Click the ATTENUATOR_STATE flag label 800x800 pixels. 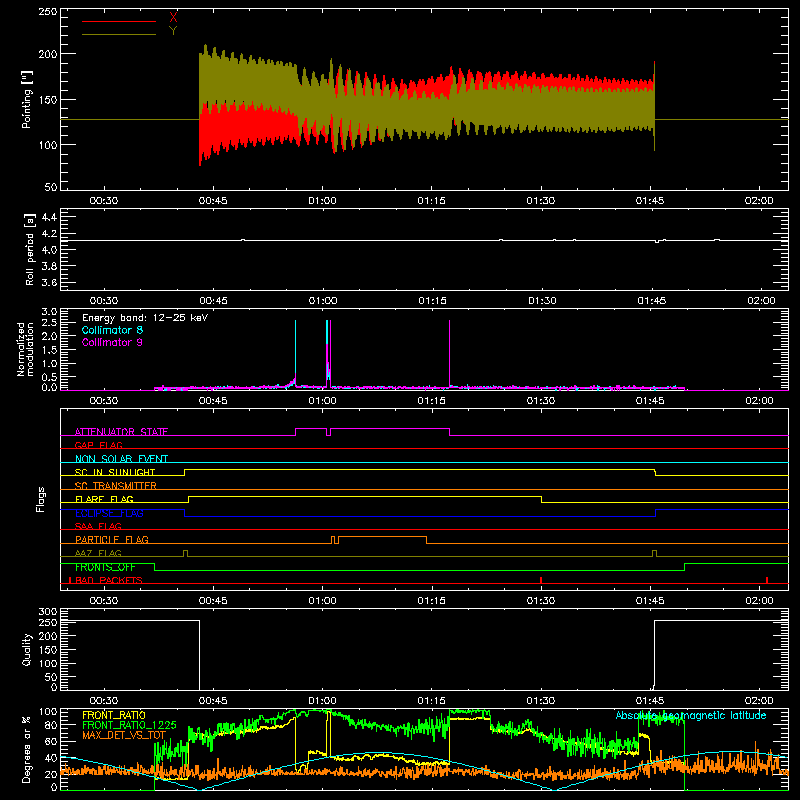[x=121, y=432]
